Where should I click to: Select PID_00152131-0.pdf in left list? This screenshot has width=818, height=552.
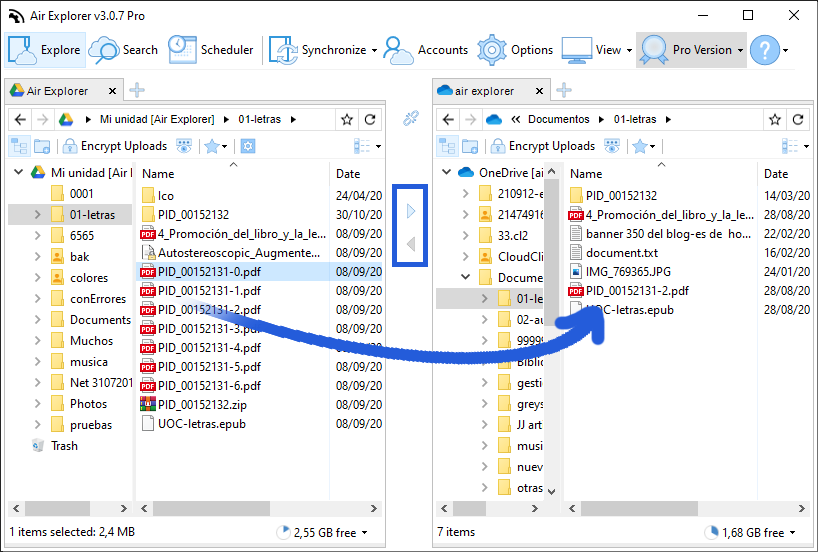209,272
